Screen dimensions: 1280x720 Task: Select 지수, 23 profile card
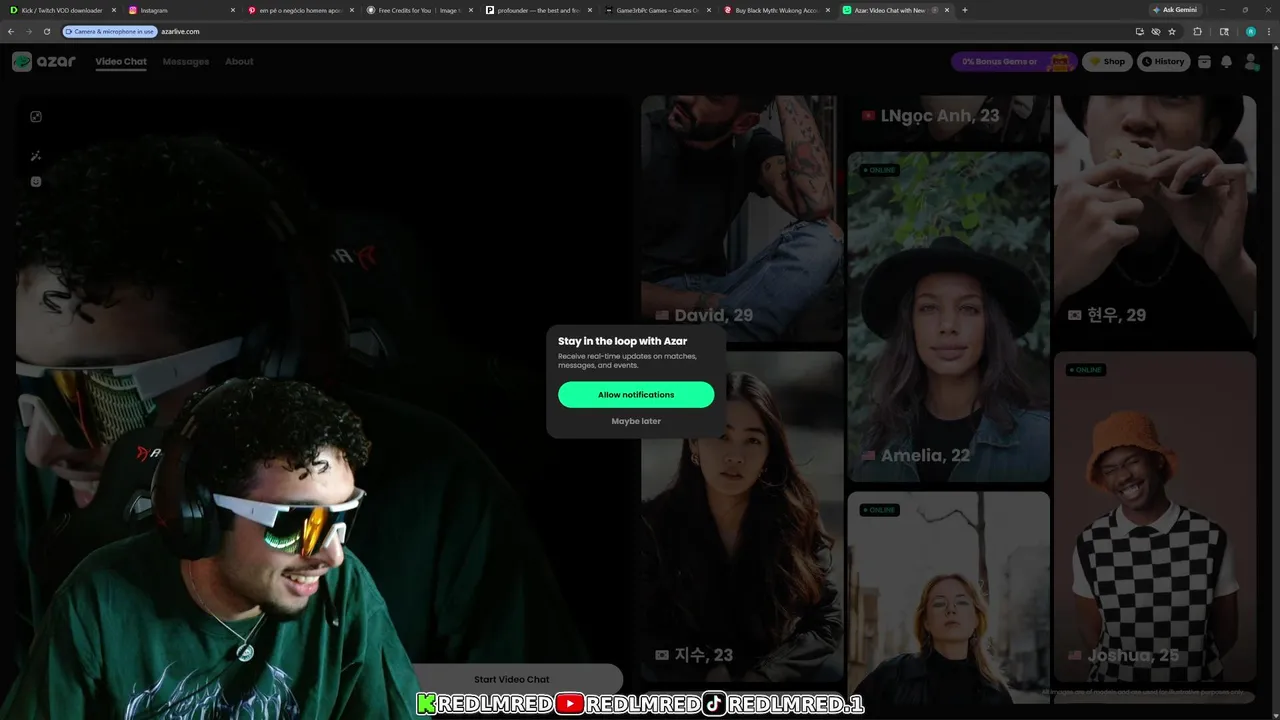tap(742, 516)
